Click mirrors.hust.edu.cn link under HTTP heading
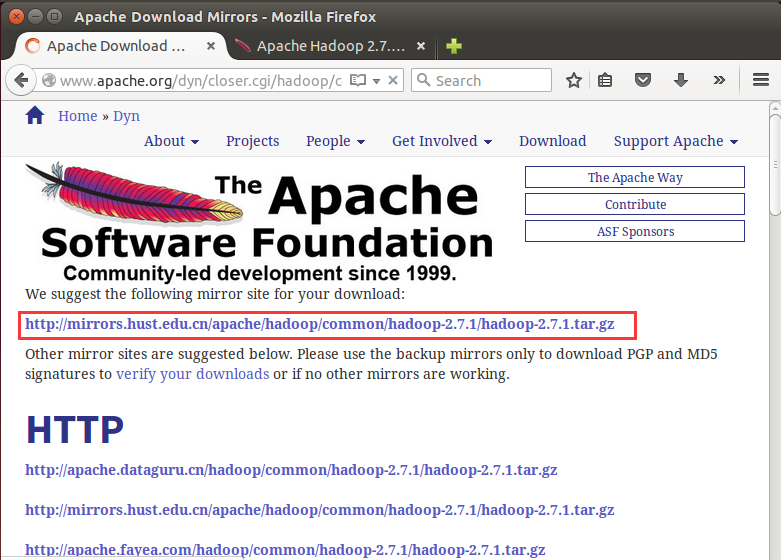 pyautogui.click(x=320, y=510)
